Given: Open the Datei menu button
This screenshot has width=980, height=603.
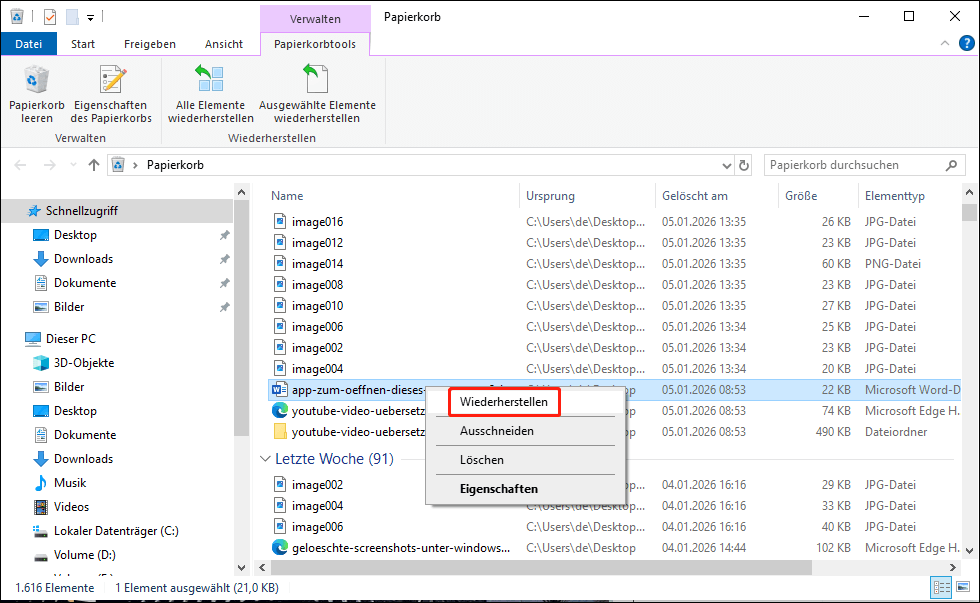Looking at the screenshot, I should coord(29,44).
